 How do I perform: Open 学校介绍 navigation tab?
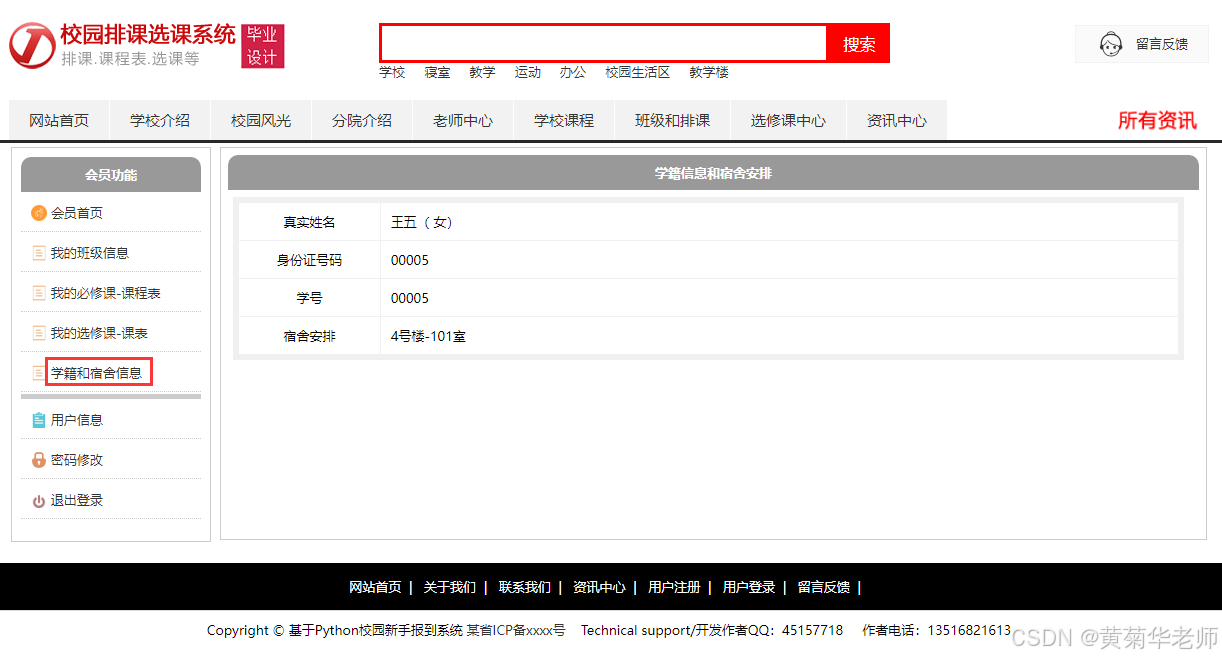click(x=160, y=120)
